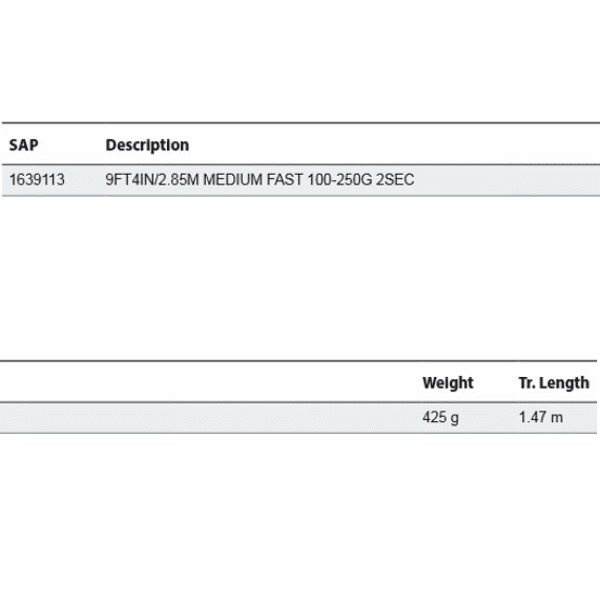600x600 pixels.
Task: Click the Weight column header
Action: [448, 383]
